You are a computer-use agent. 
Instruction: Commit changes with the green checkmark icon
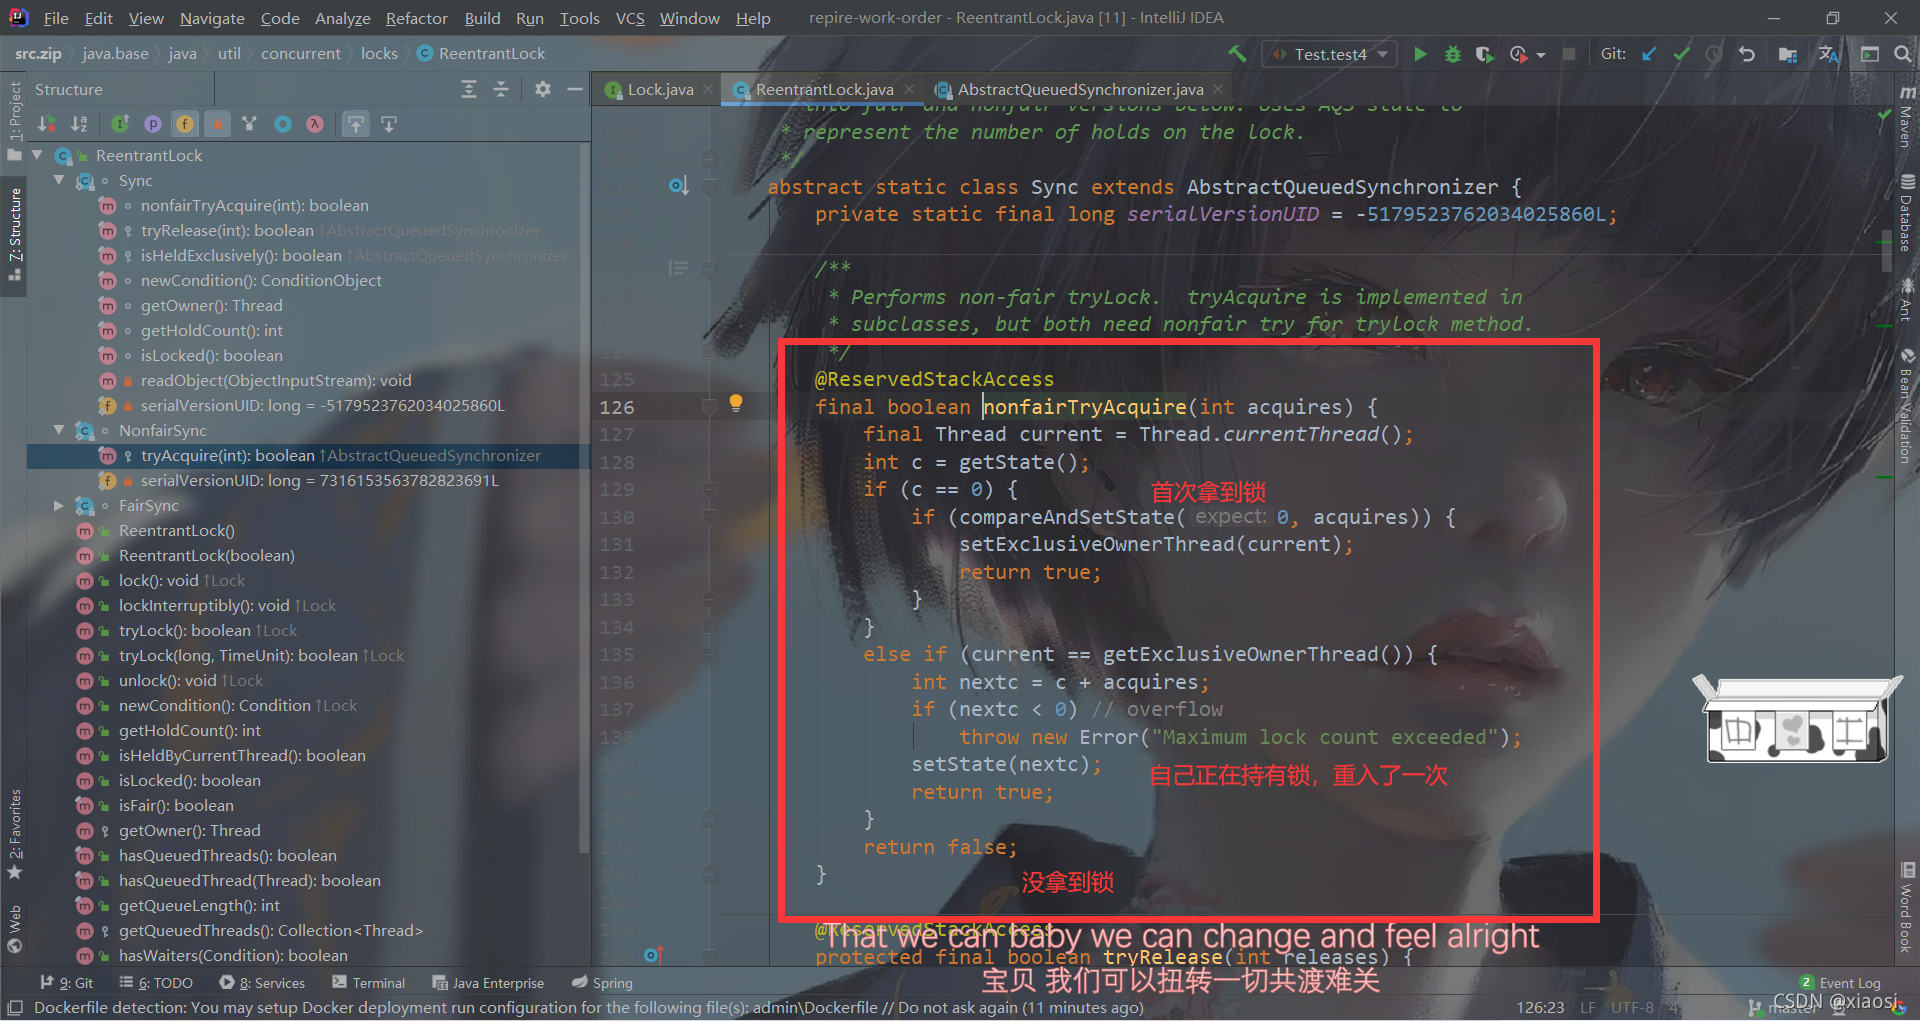pos(1682,54)
